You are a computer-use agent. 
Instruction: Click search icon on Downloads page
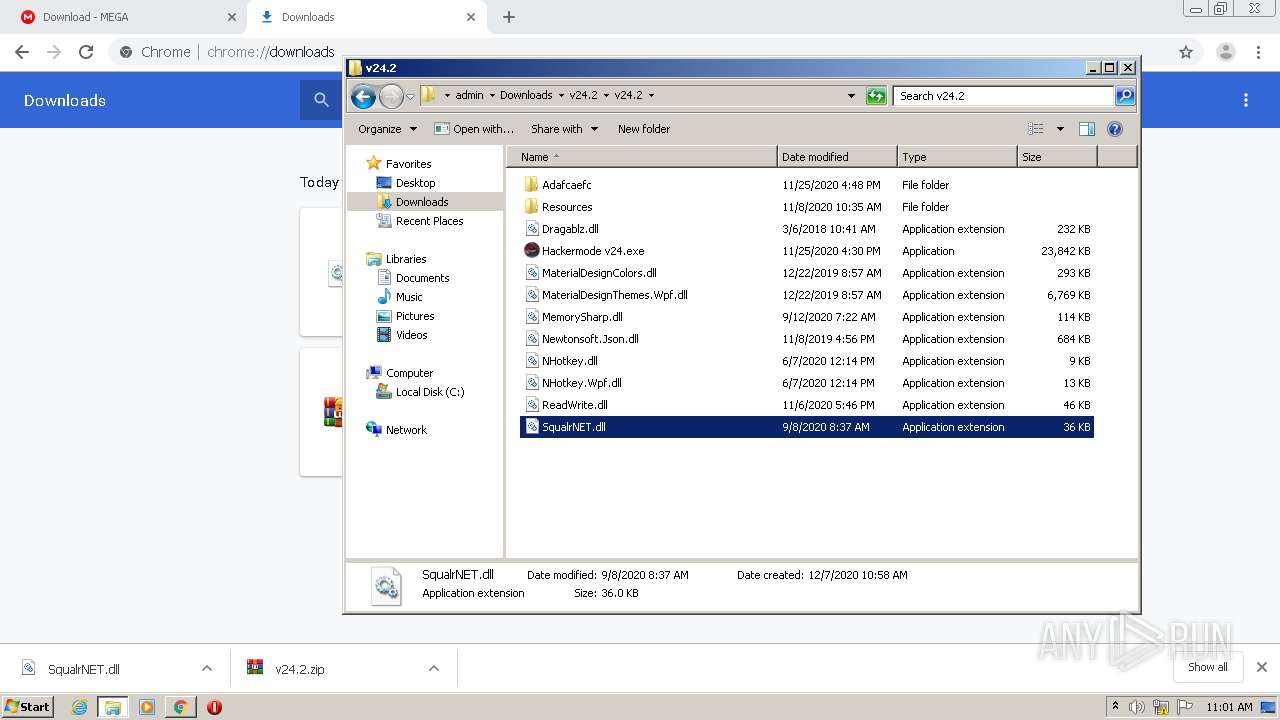(x=321, y=100)
